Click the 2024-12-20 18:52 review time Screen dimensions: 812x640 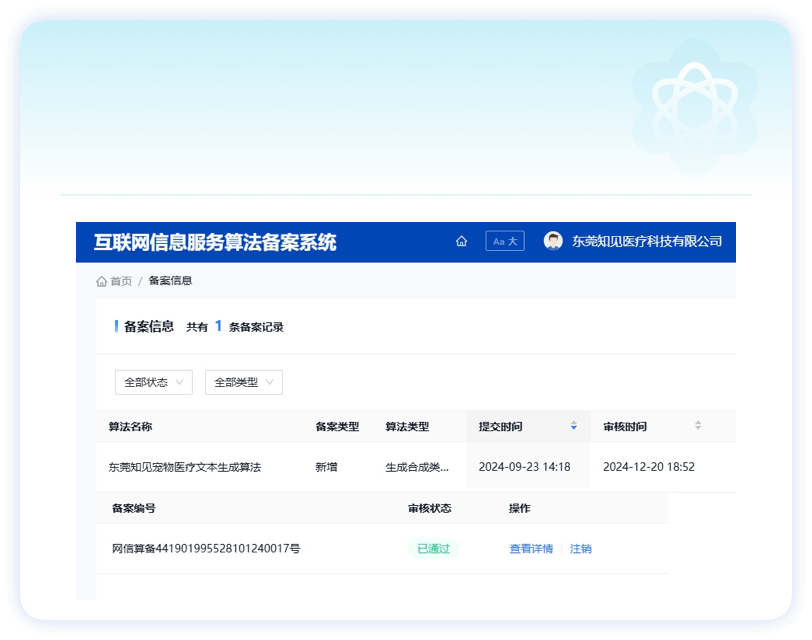click(x=649, y=467)
